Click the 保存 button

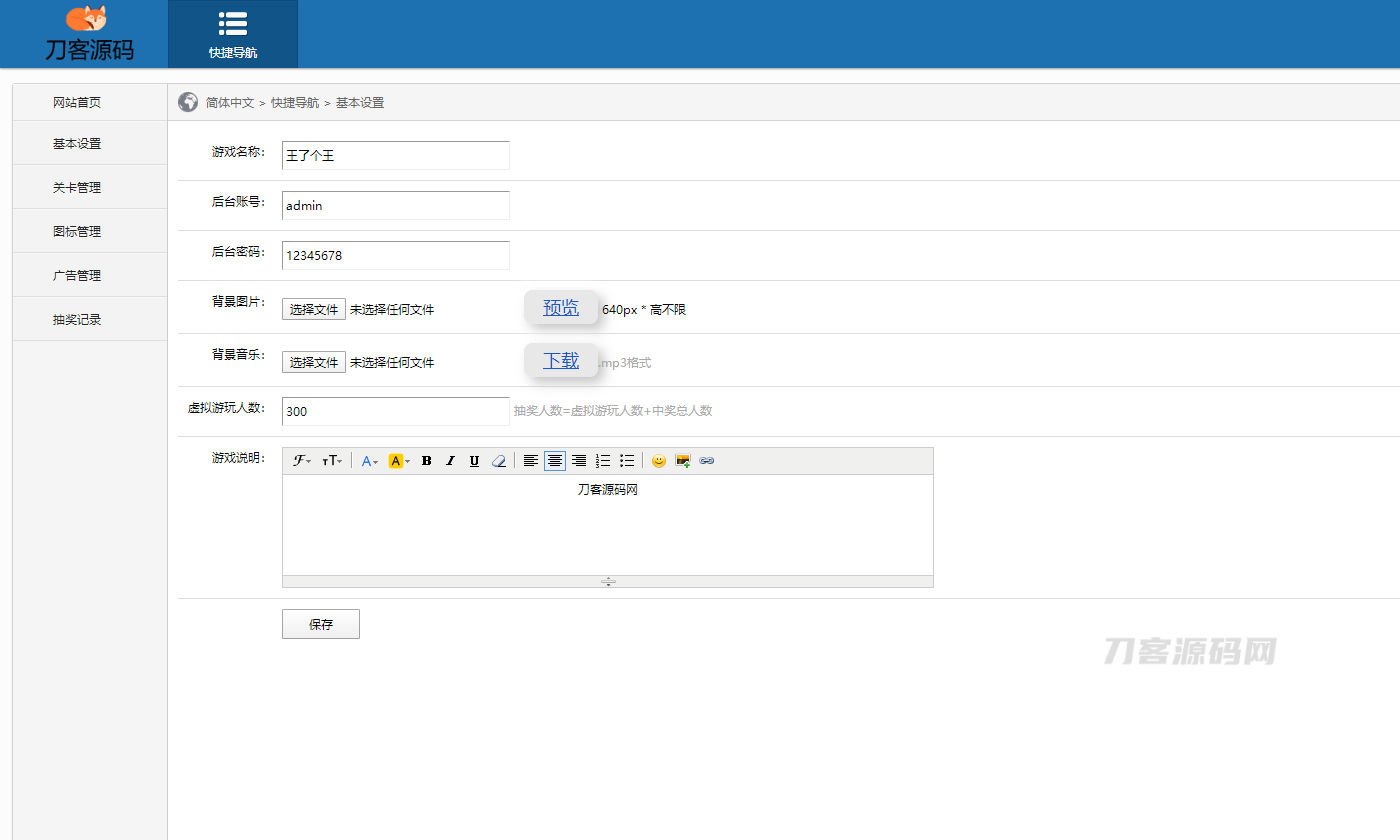pos(321,624)
